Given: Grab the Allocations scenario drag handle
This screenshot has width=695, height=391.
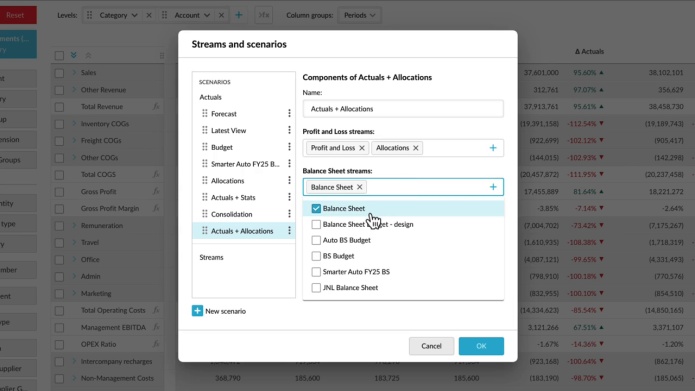Looking at the screenshot, I should point(205,180).
